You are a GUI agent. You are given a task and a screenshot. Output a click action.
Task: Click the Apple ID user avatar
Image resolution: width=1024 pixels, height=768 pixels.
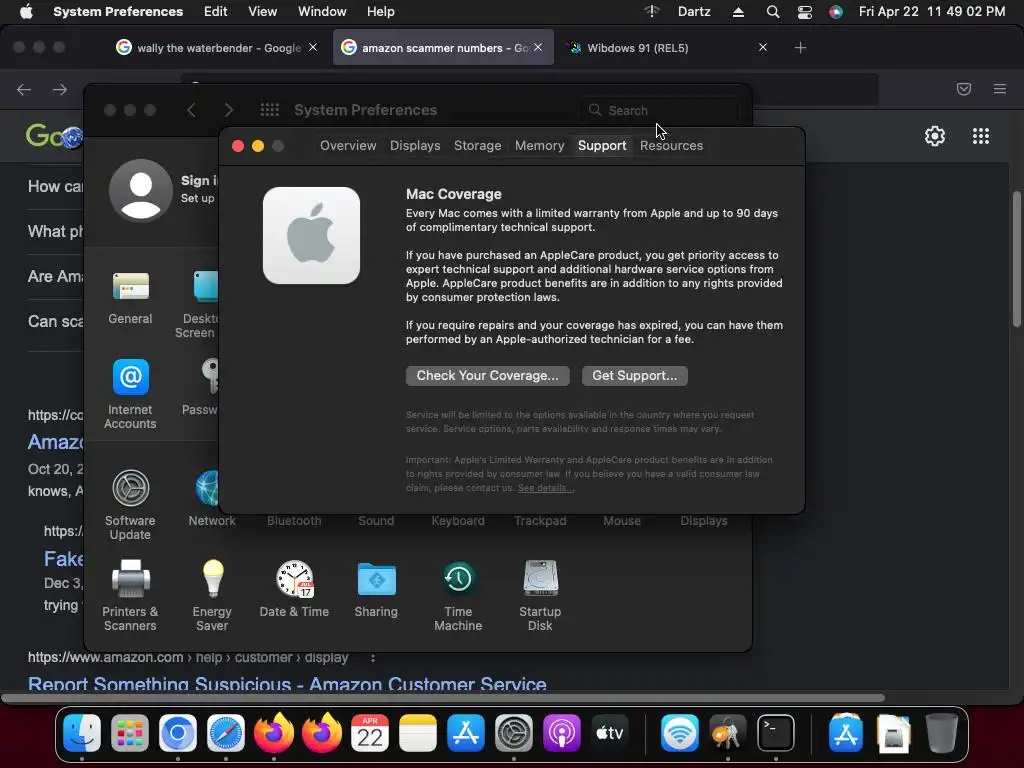click(140, 190)
